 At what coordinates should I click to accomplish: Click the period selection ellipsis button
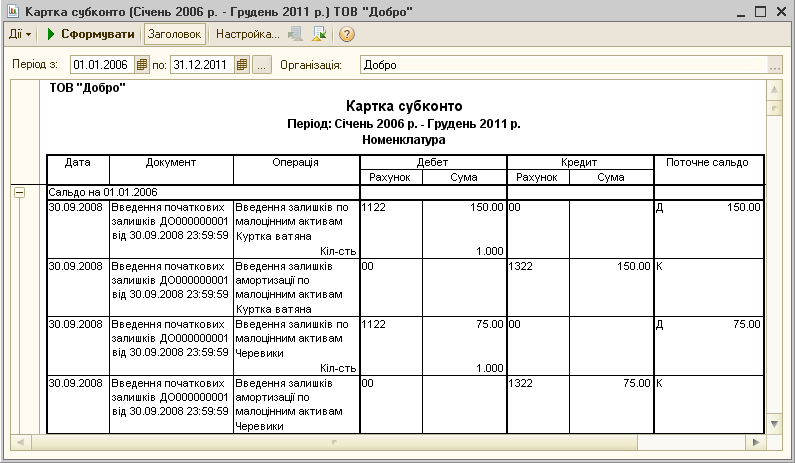pos(261,65)
